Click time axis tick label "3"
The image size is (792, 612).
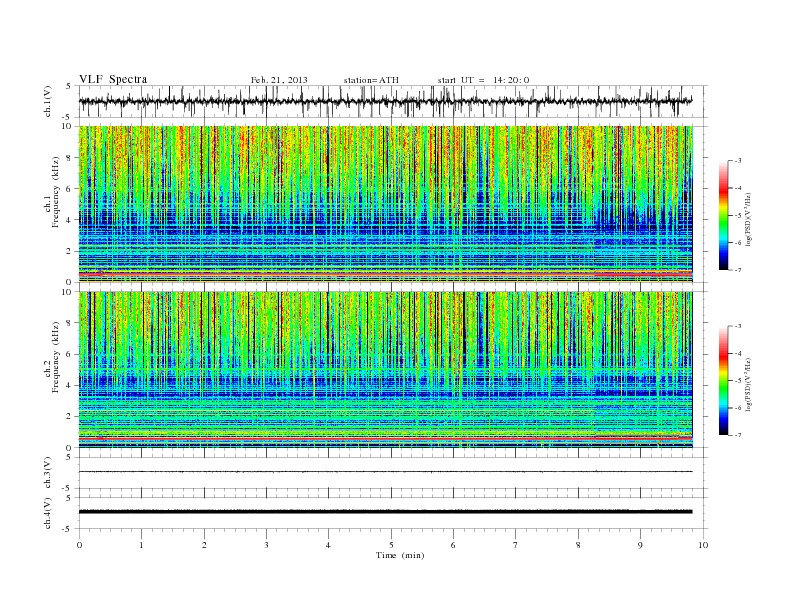tap(266, 545)
